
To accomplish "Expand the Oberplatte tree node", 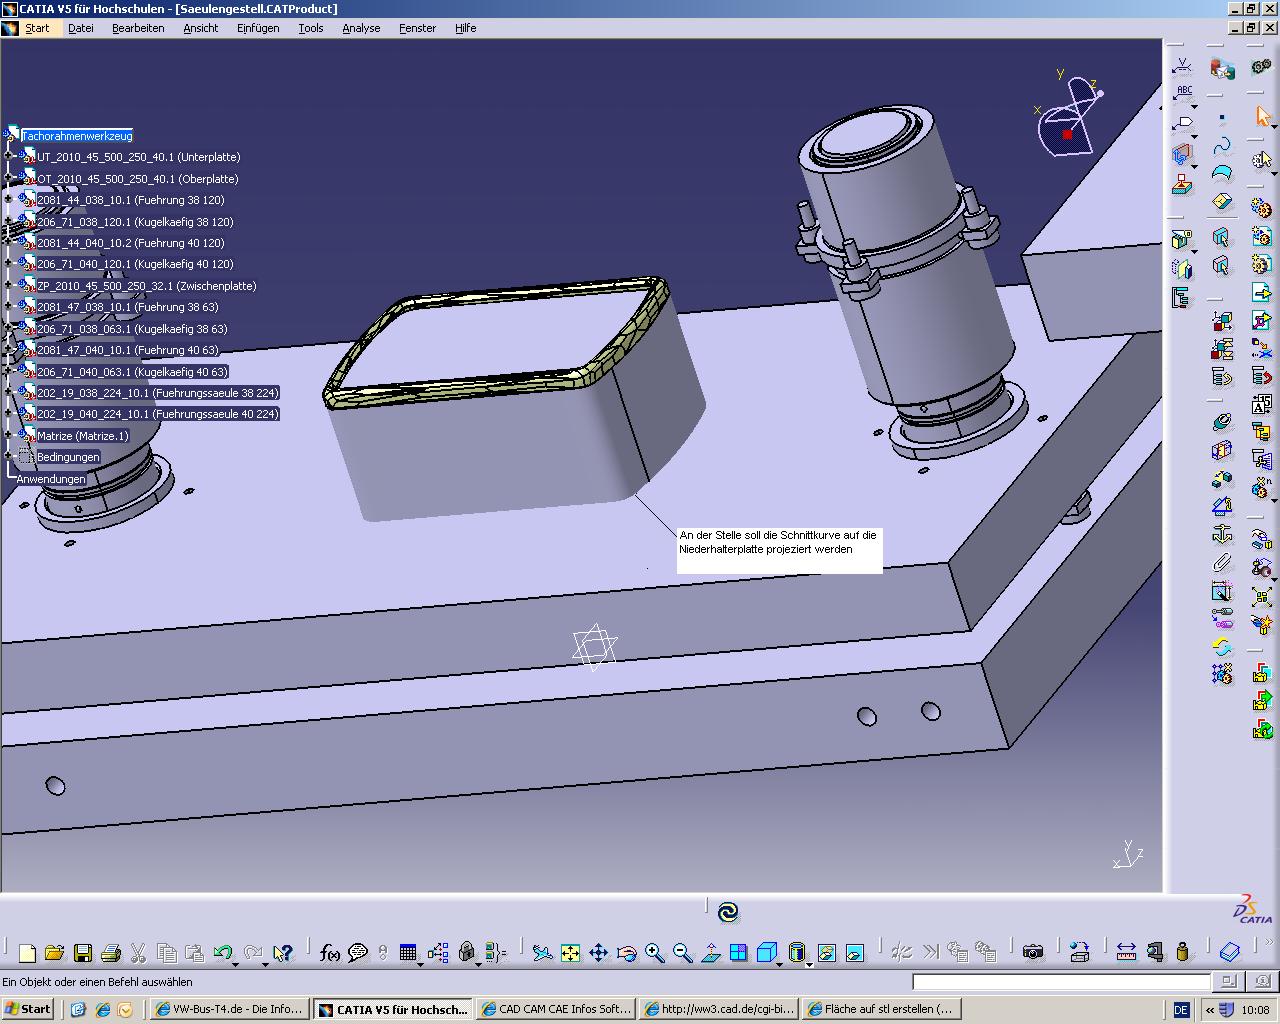I will [x=9, y=179].
